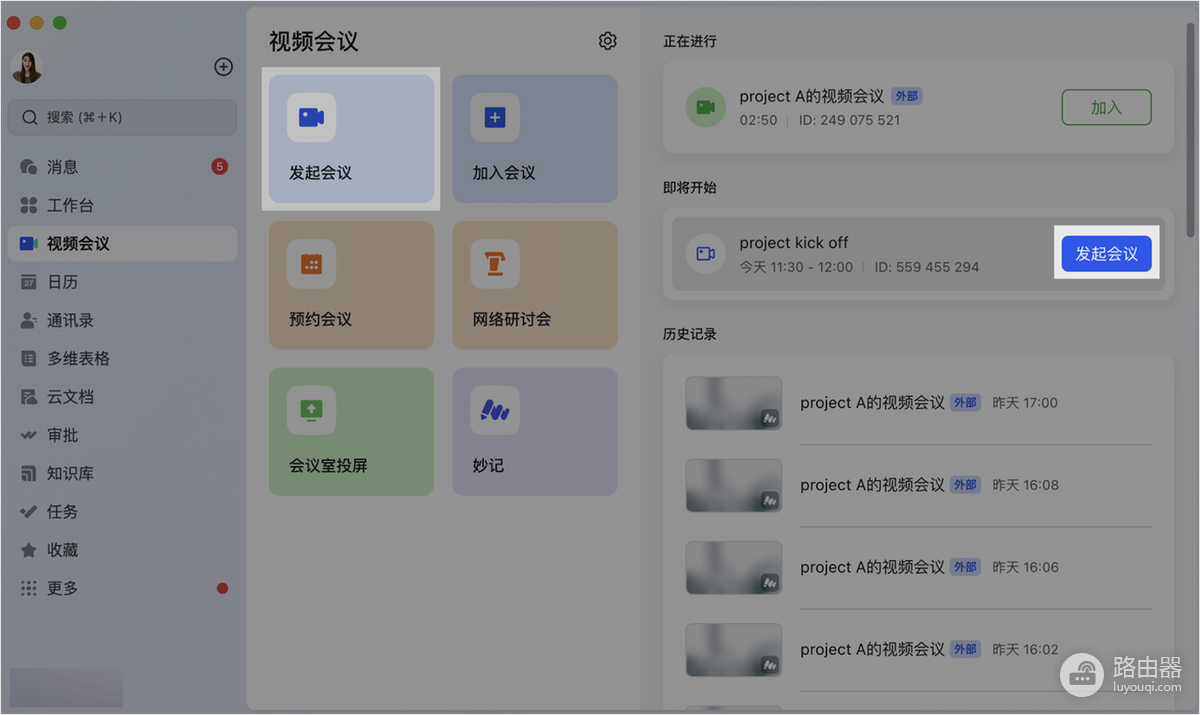
Task: Click the project kick off meeting title
Action: [x=794, y=243]
